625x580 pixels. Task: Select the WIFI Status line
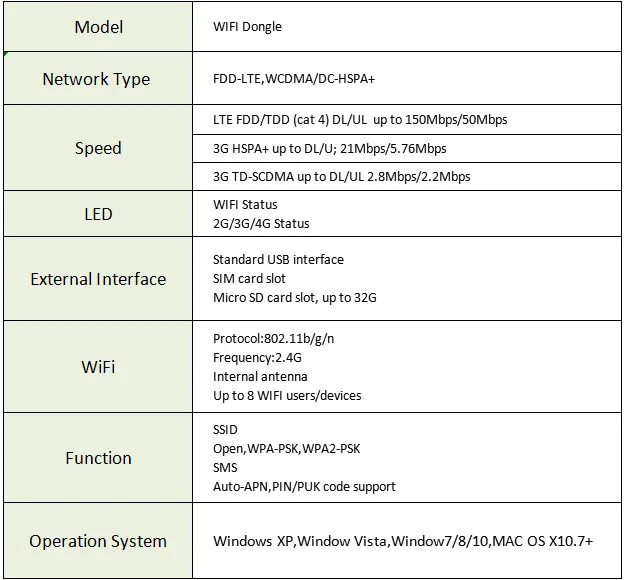[245, 204]
